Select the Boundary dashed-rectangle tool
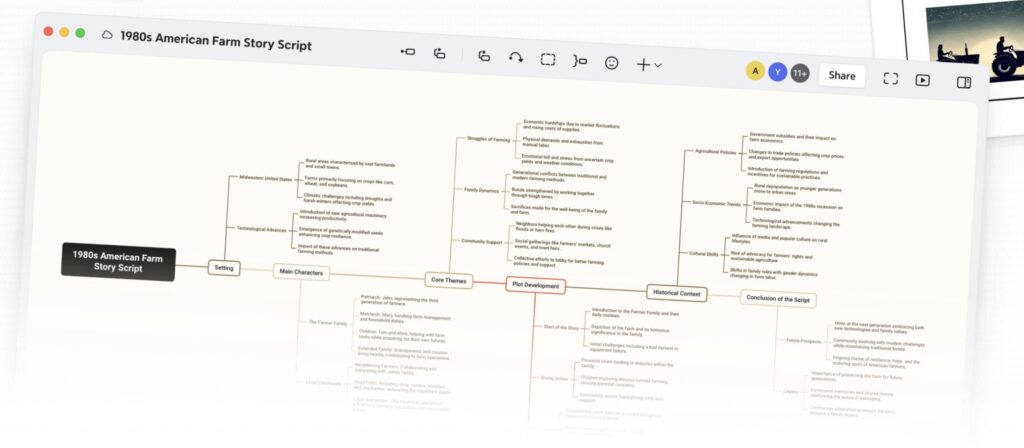The height and width of the screenshot is (448, 1024). [x=547, y=59]
